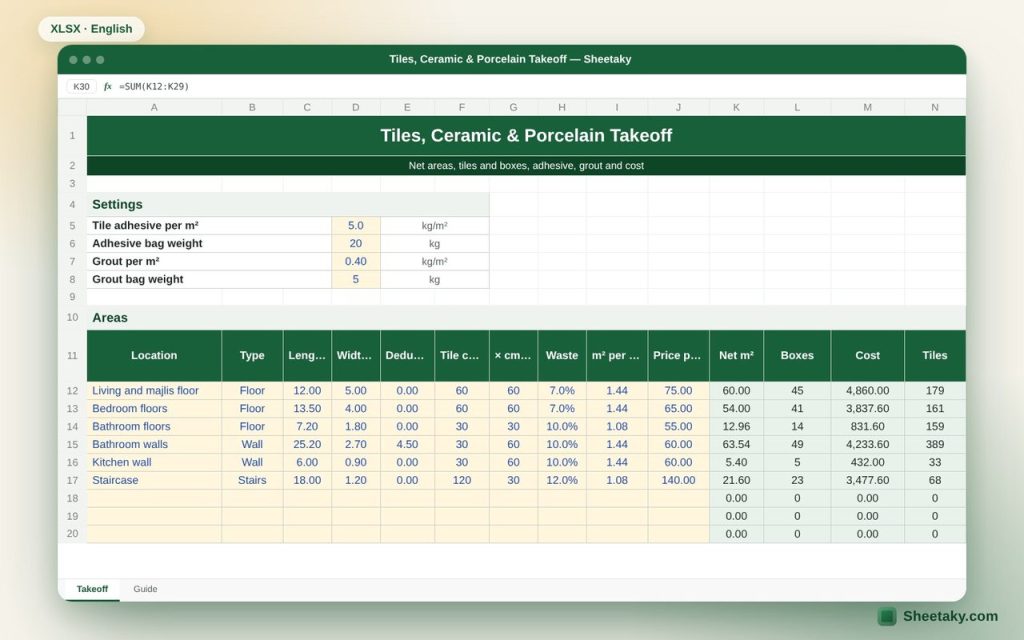Click the K30 cell name box
Screen dimensions: 1024x640
(x=82, y=86)
